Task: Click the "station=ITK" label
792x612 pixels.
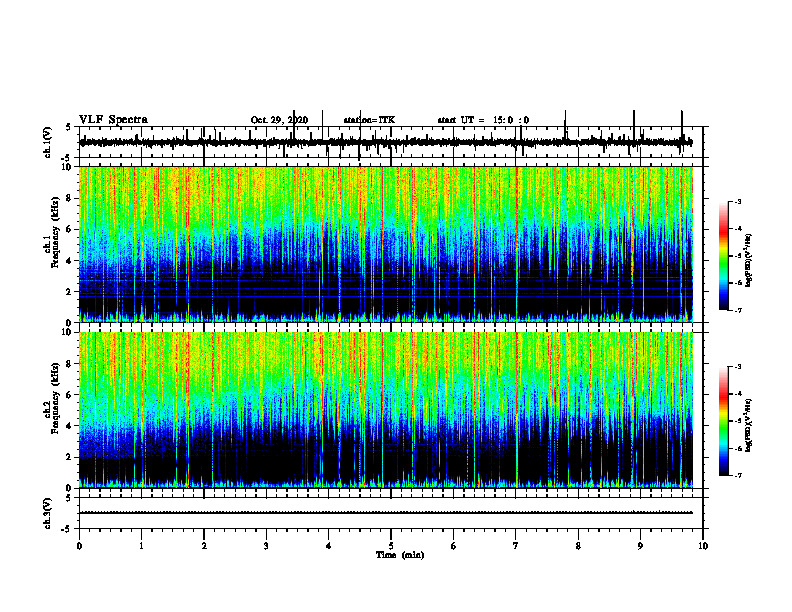Action: pyautogui.click(x=369, y=120)
